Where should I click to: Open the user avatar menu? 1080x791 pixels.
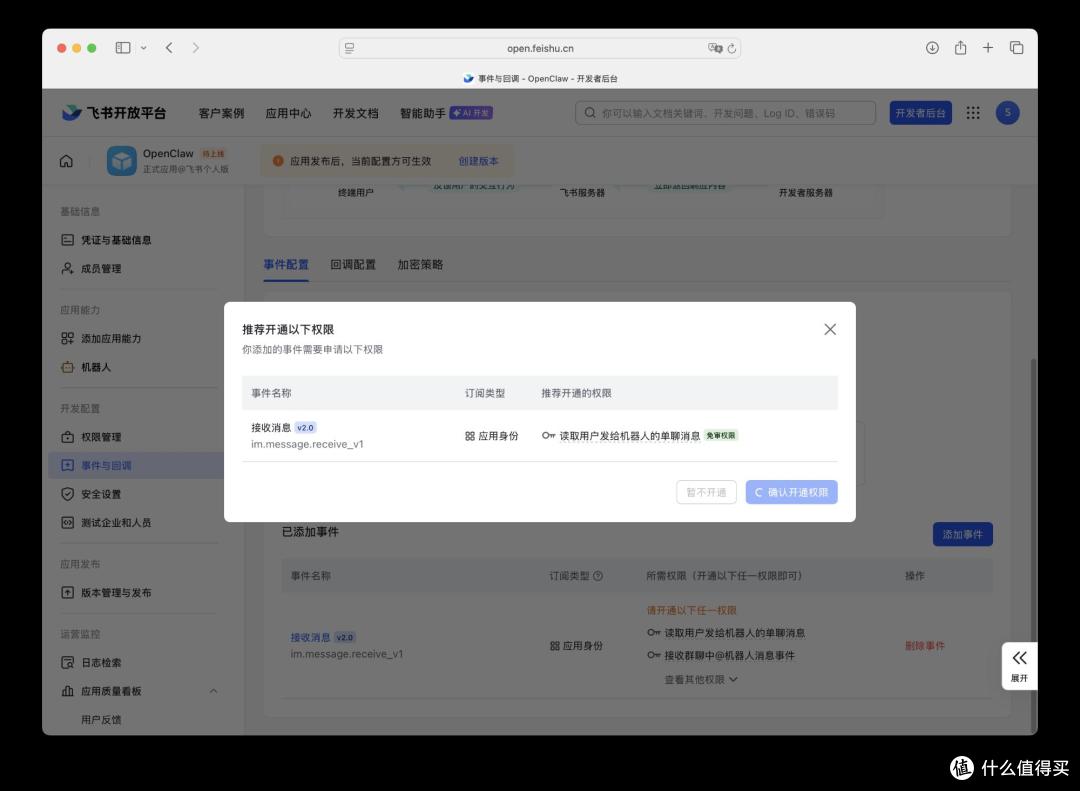coord(1007,113)
